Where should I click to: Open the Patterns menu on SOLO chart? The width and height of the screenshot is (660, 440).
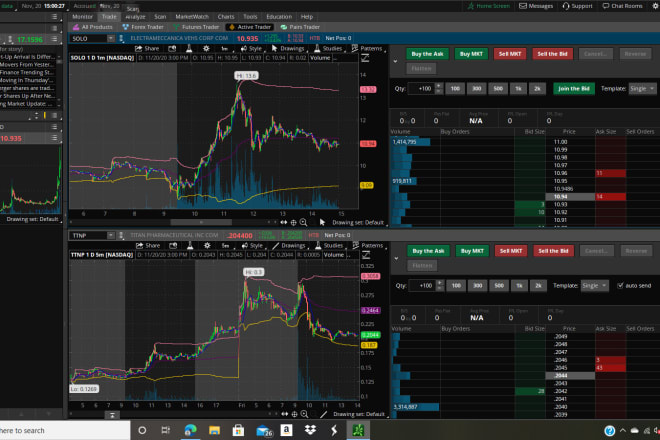pyautogui.click(x=367, y=48)
